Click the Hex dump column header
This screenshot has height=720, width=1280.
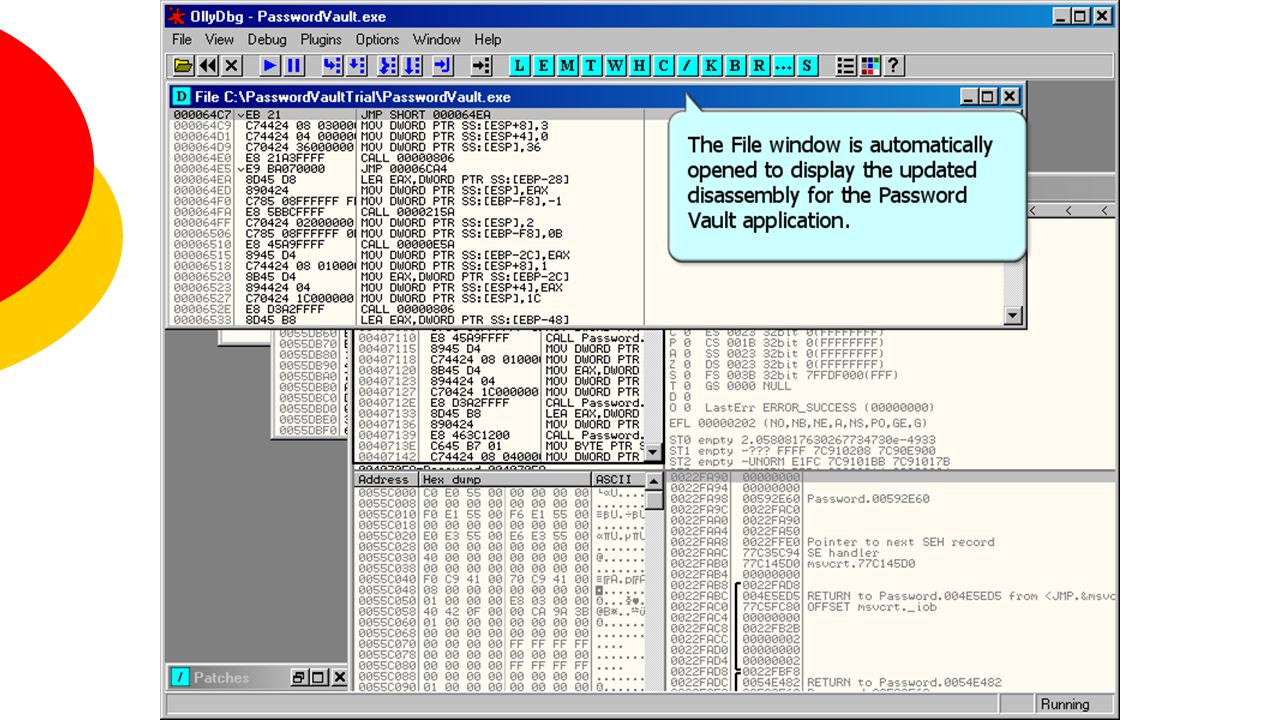(505, 480)
